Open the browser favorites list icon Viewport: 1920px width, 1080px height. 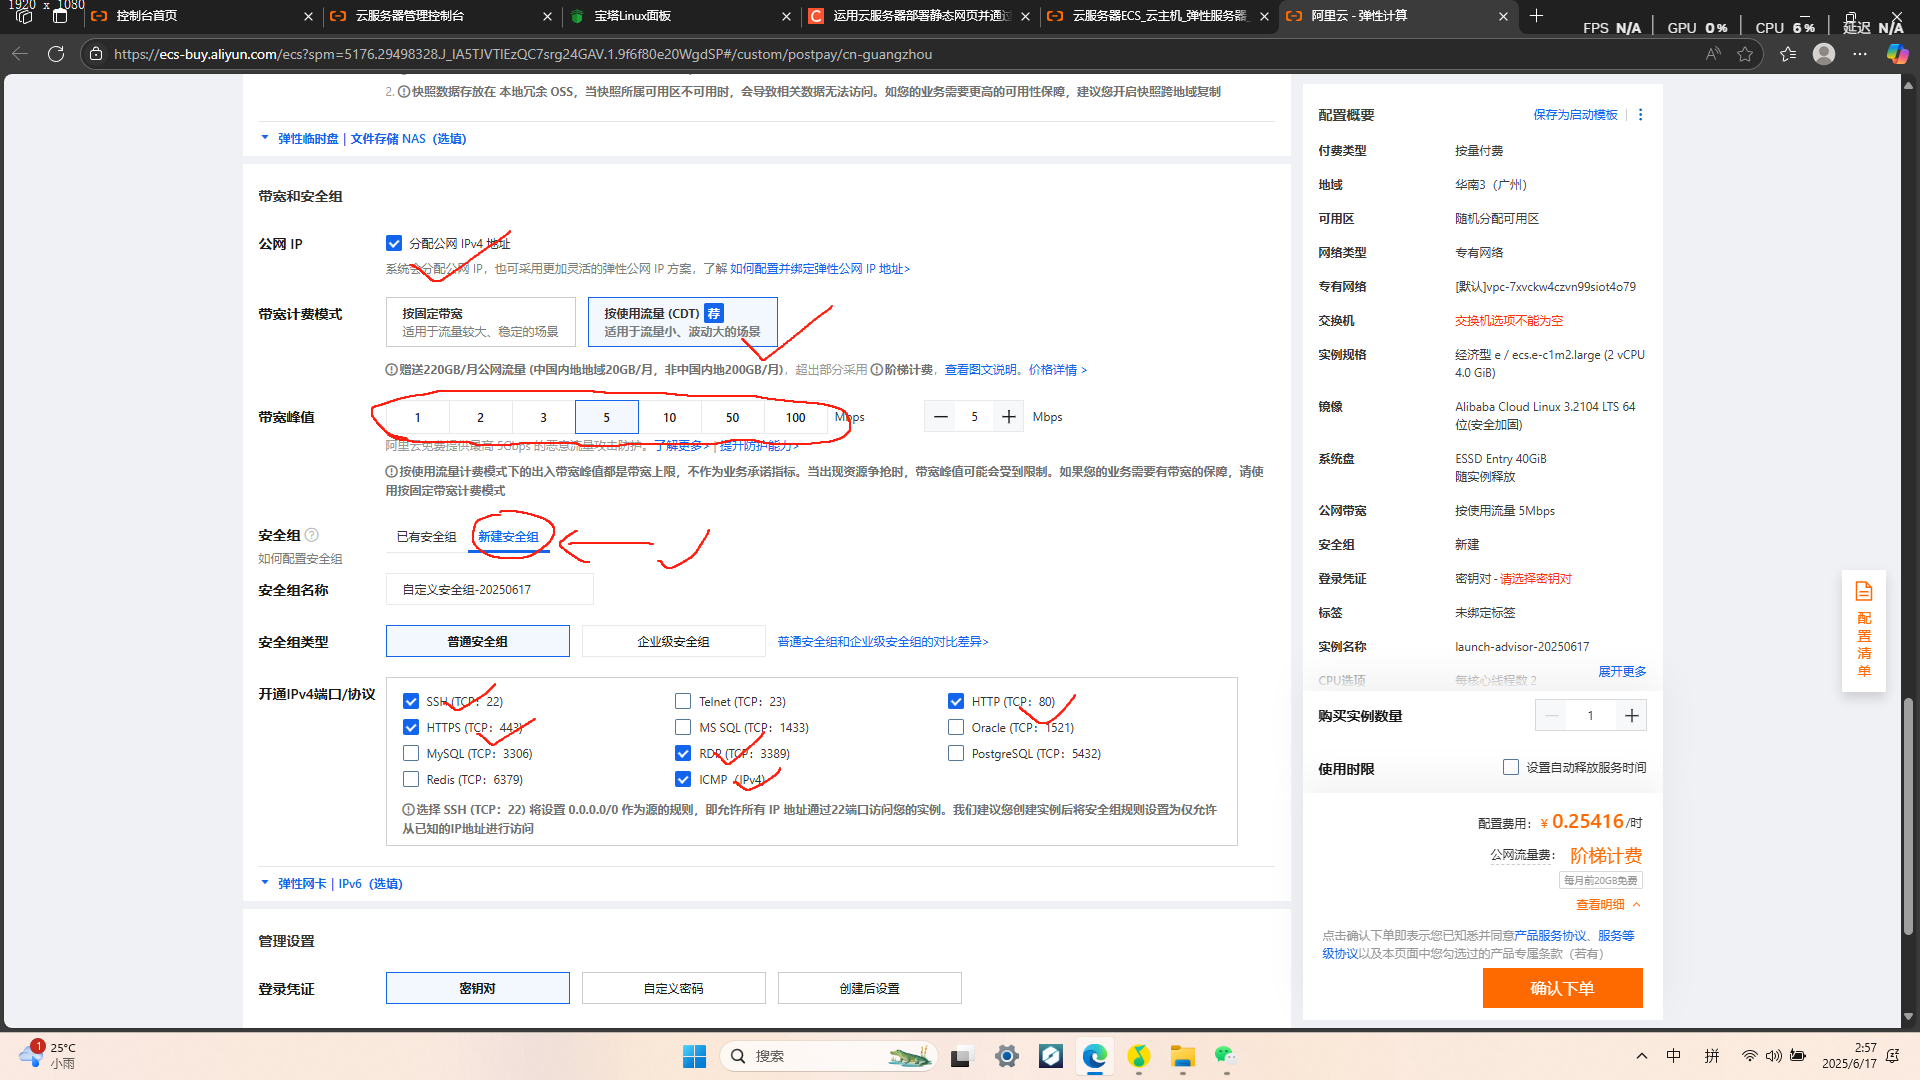pos(1788,54)
